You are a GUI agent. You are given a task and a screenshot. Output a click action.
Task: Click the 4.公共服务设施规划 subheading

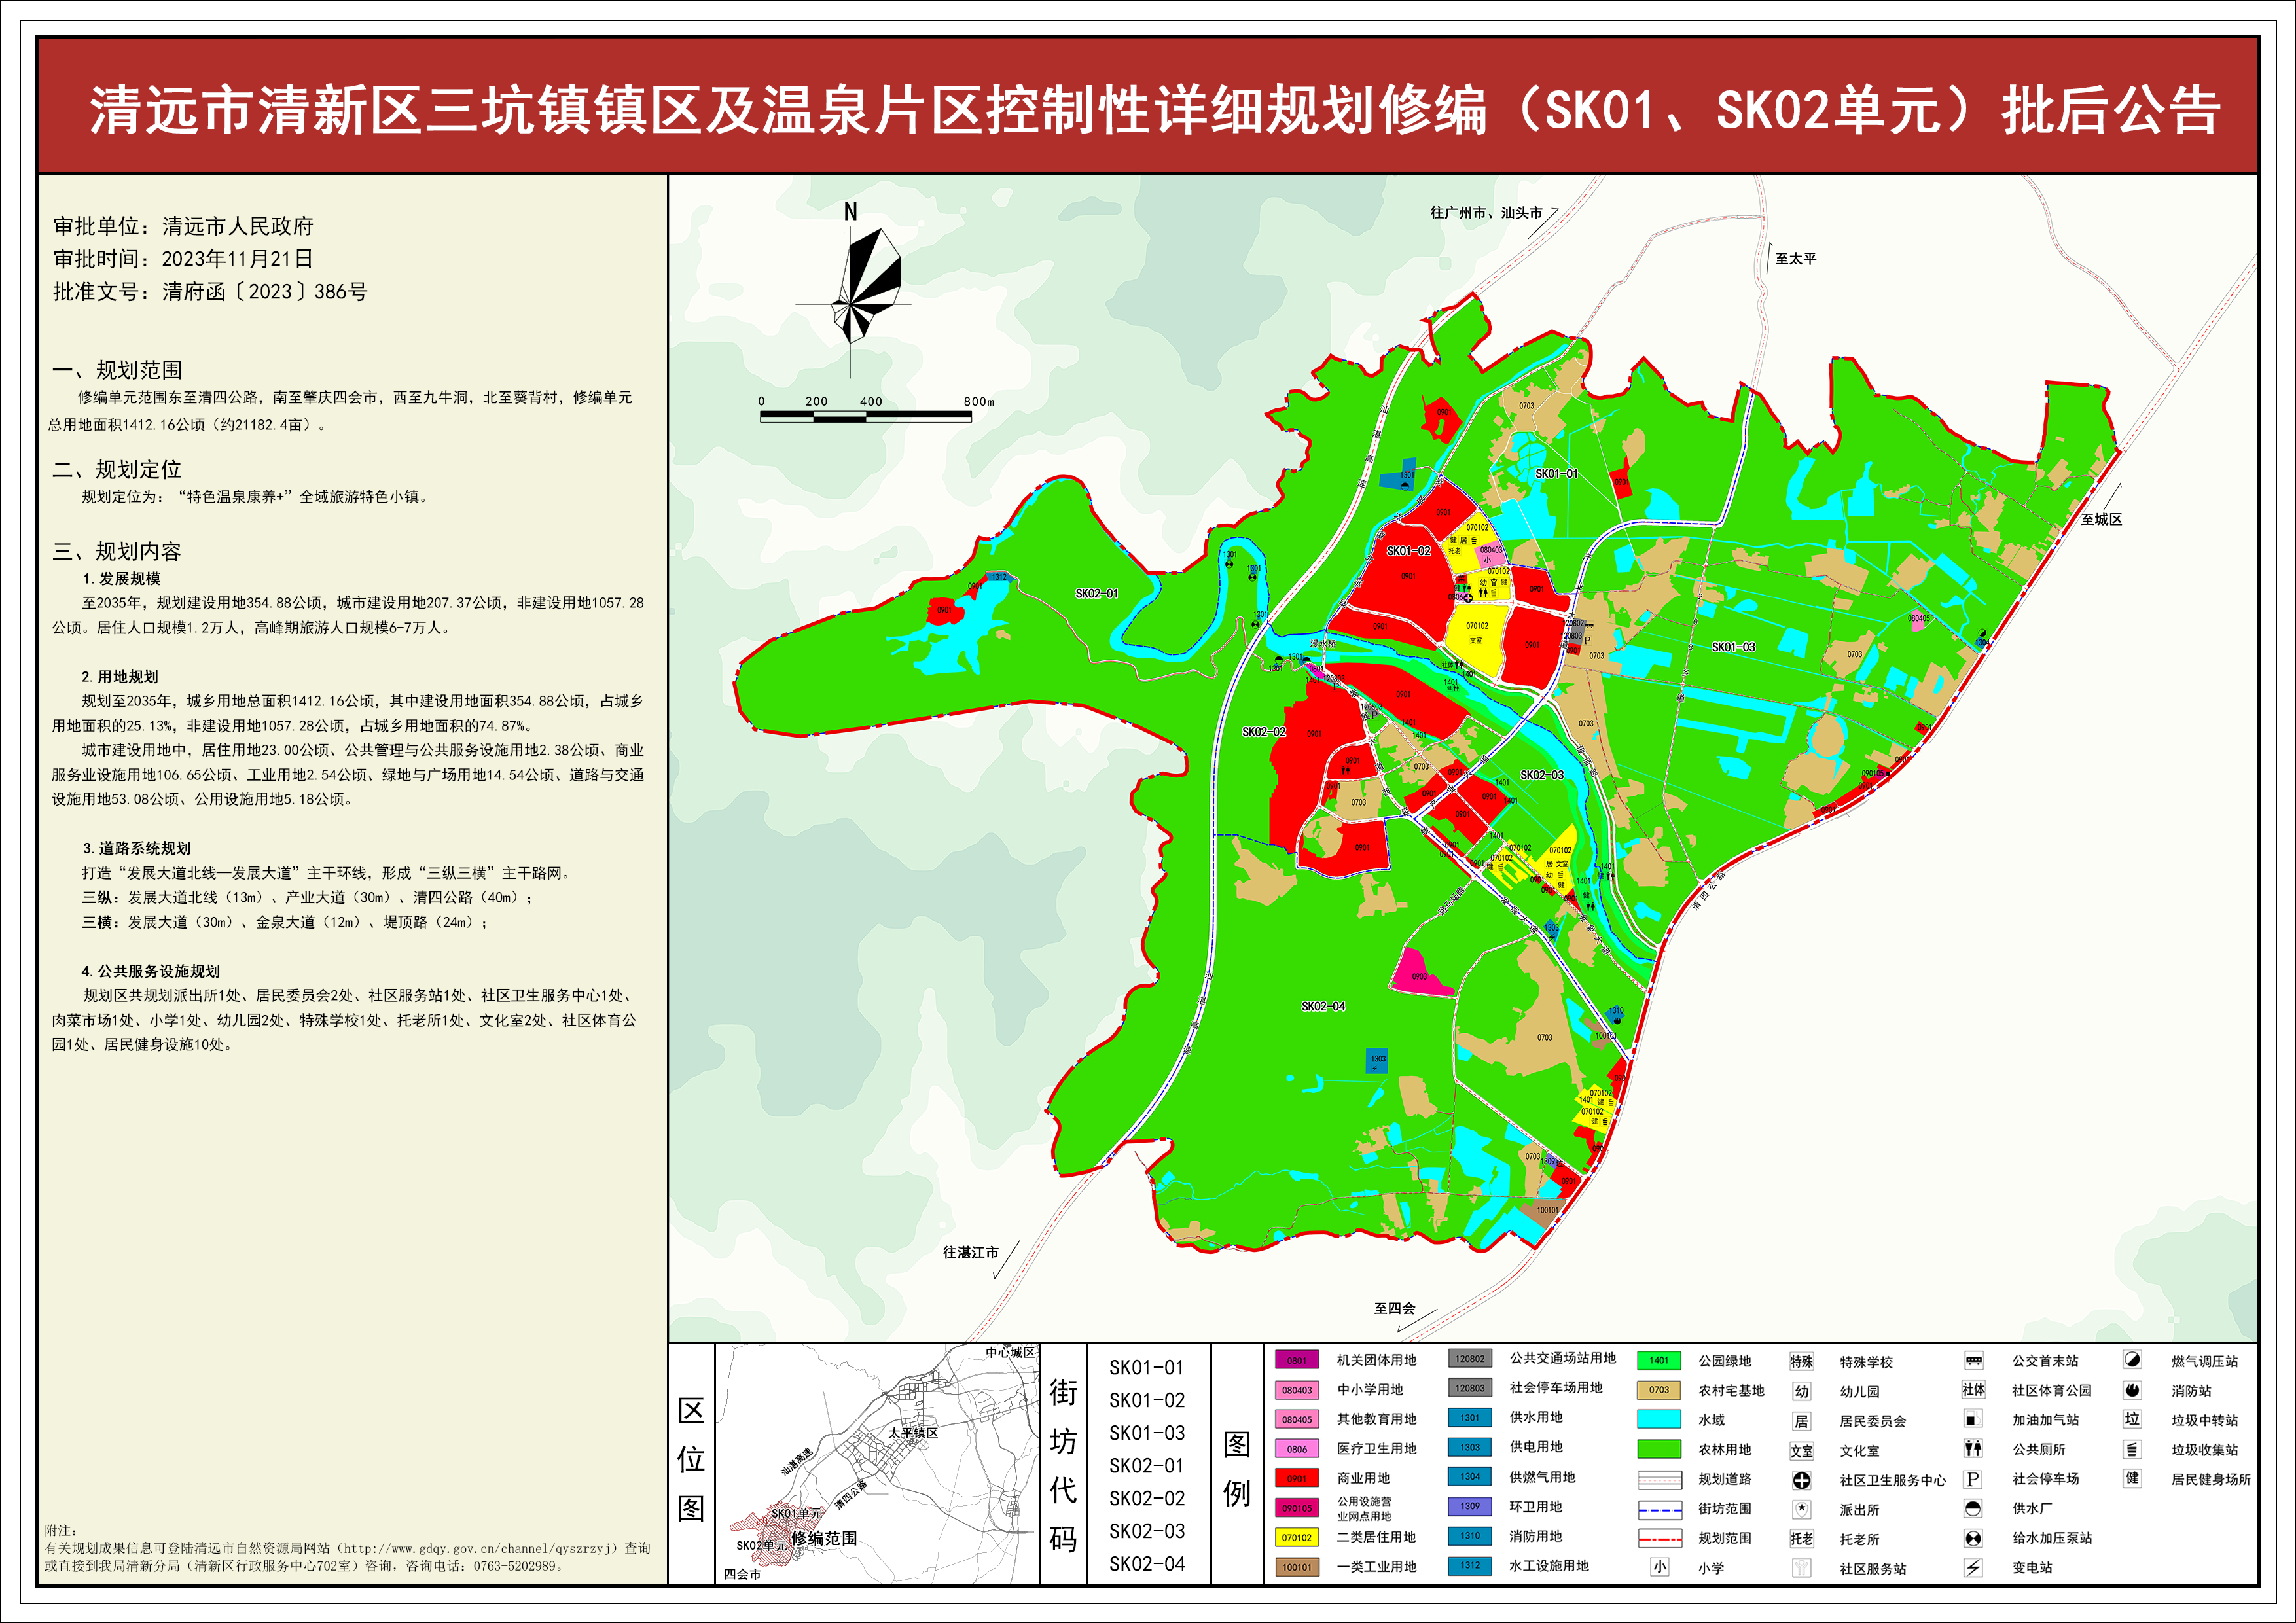(x=151, y=971)
